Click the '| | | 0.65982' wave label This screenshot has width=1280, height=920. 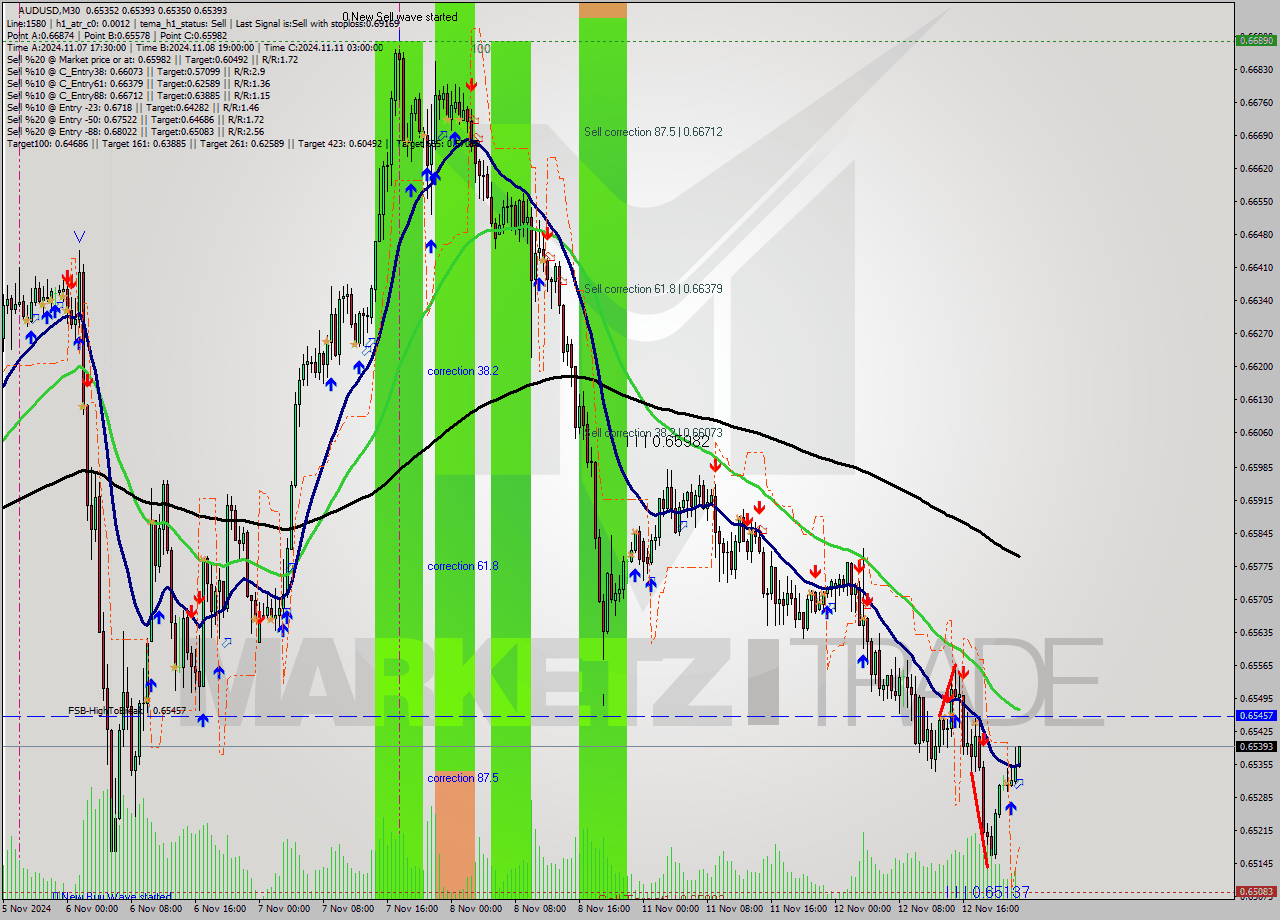(x=668, y=441)
